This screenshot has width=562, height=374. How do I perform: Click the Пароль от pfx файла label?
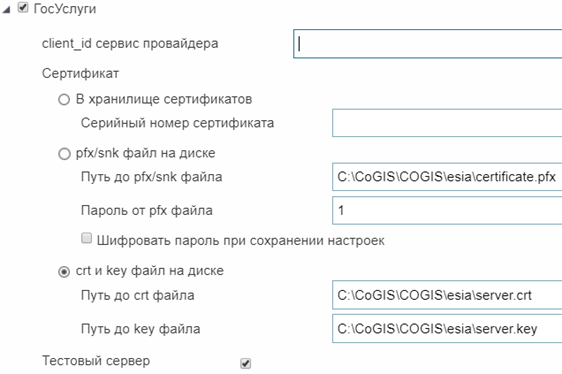pyautogui.click(x=147, y=210)
